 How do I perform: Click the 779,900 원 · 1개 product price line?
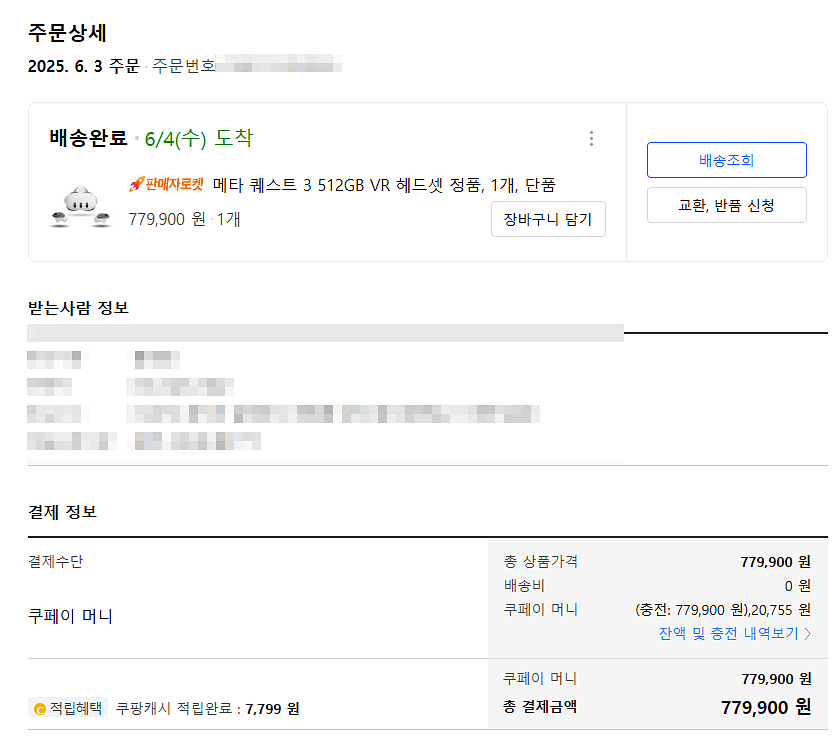[x=184, y=219]
